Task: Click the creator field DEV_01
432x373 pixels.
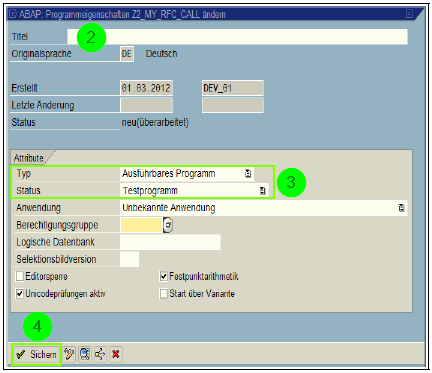Action: tap(233, 88)
